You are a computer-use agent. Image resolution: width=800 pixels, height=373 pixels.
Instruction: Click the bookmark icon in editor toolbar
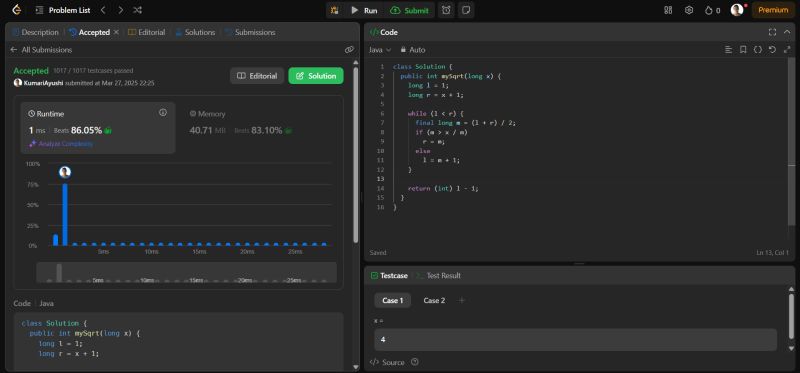pos(743,50)
